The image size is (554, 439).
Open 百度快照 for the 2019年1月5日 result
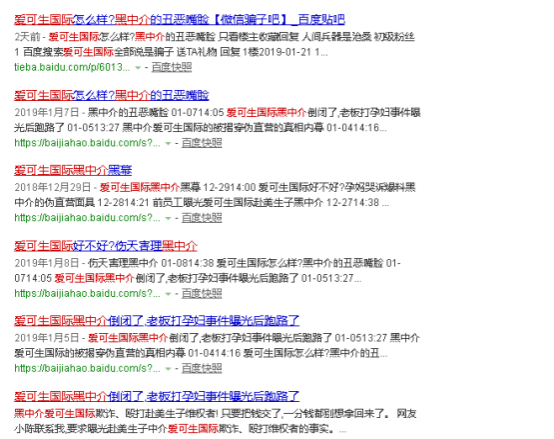pyautogui.click(x=202, y=368)
